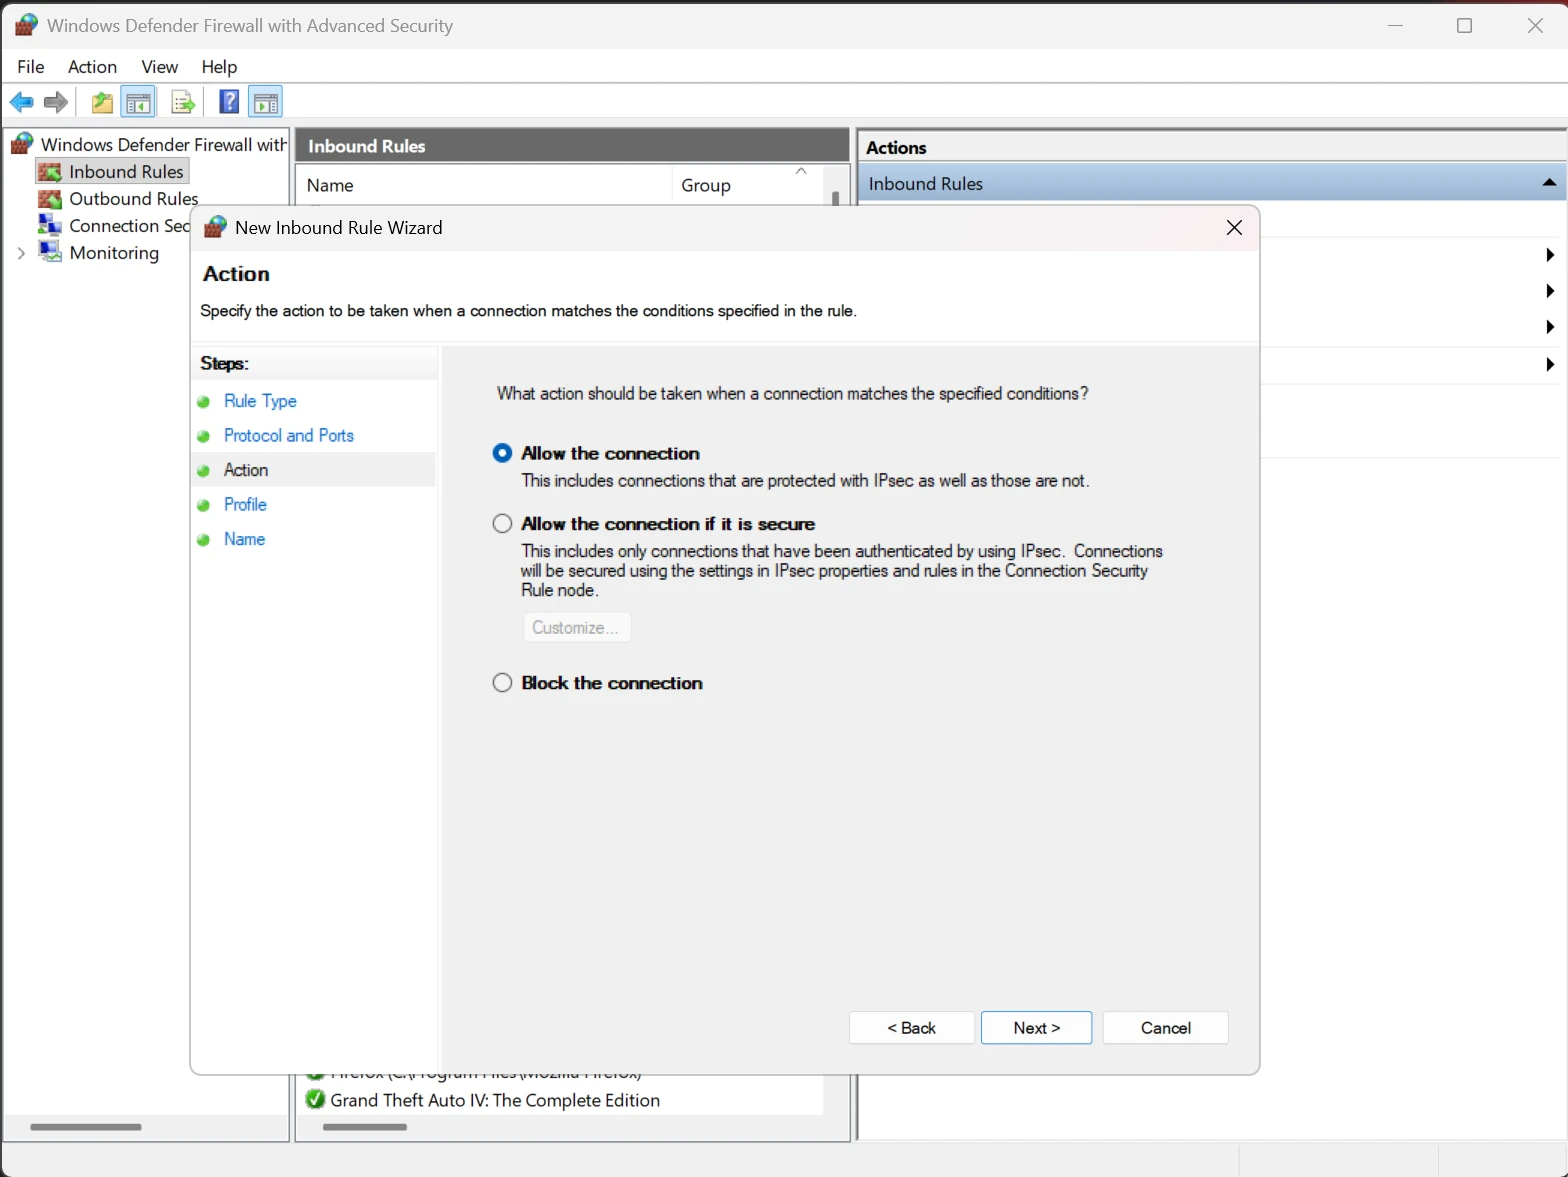Screen dimensions: 1568x1177
Task: Click the Up One Level folder icon
Action: (x=102, y=102)
